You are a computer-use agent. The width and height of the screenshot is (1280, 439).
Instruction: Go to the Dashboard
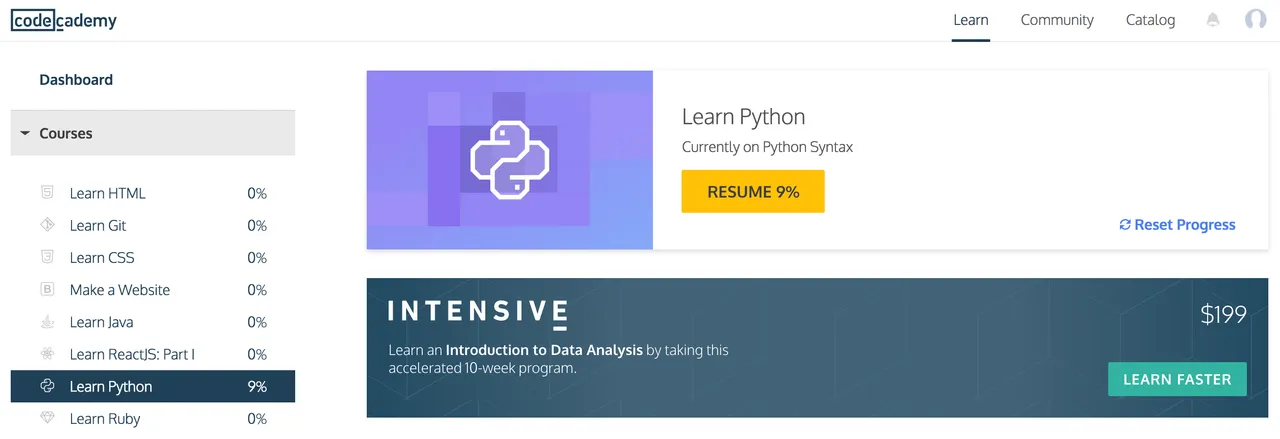click(76, 80)
